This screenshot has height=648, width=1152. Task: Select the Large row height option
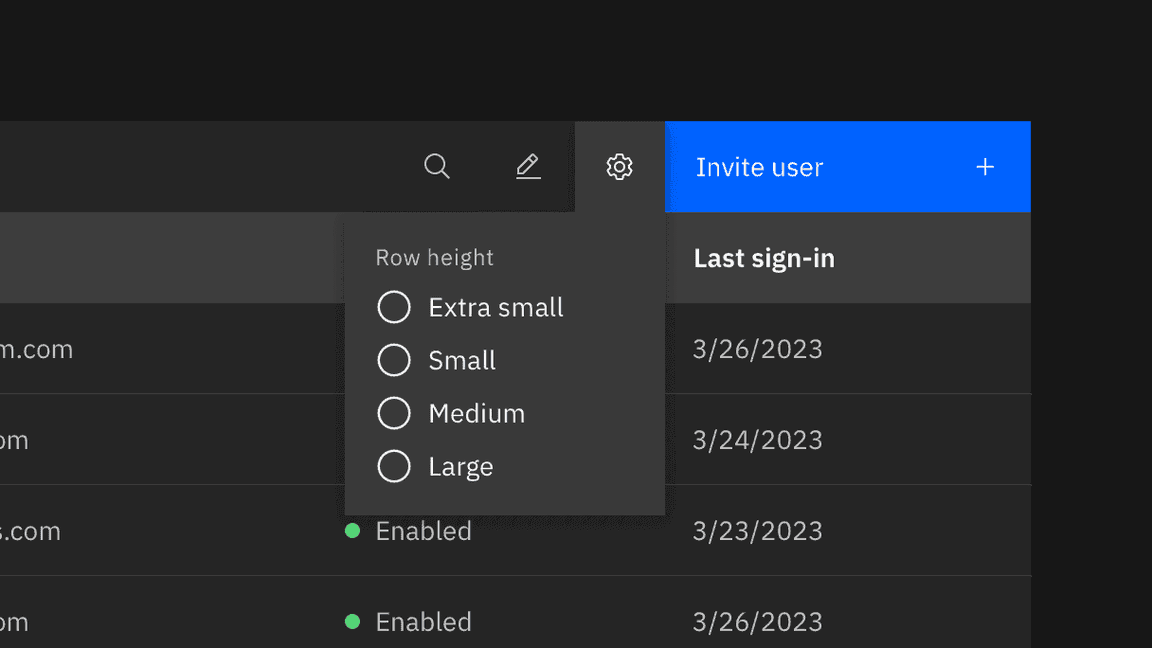[394, 466]
